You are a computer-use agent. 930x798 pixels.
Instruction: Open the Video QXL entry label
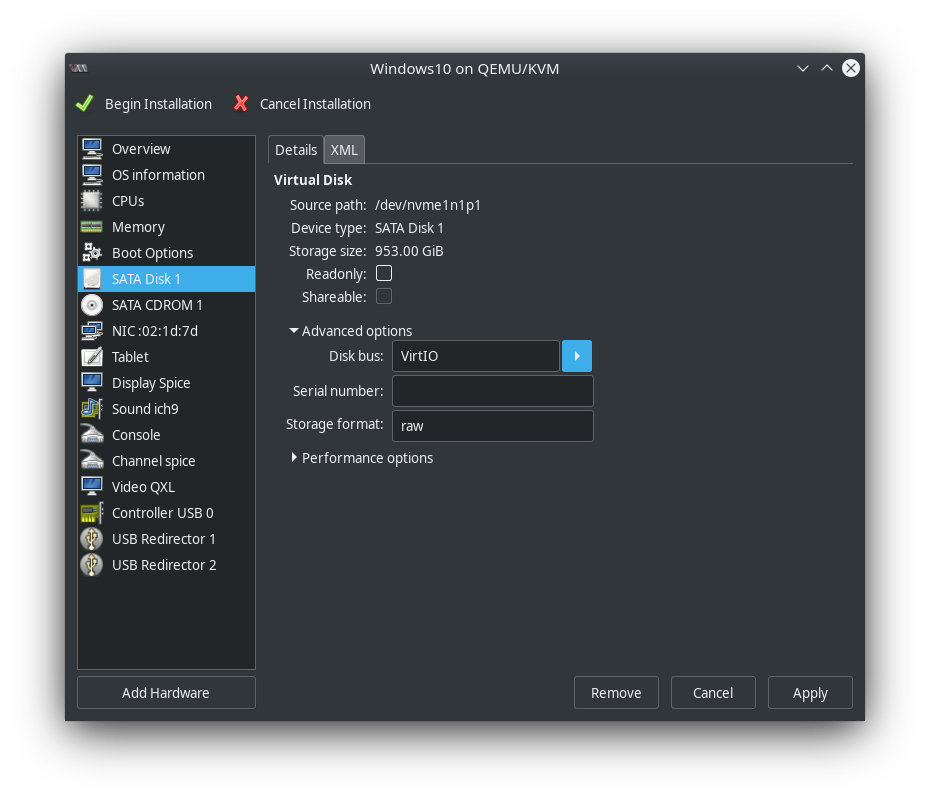143,487
